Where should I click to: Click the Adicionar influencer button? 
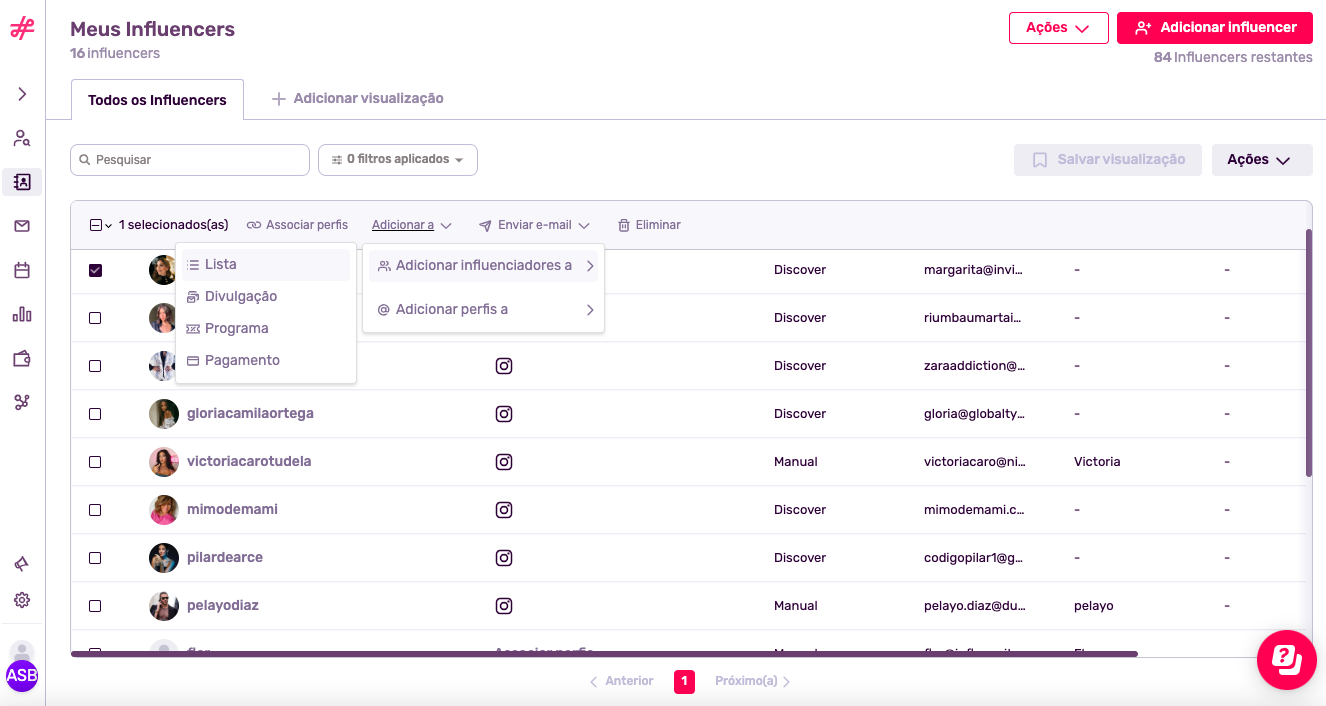1214,28
